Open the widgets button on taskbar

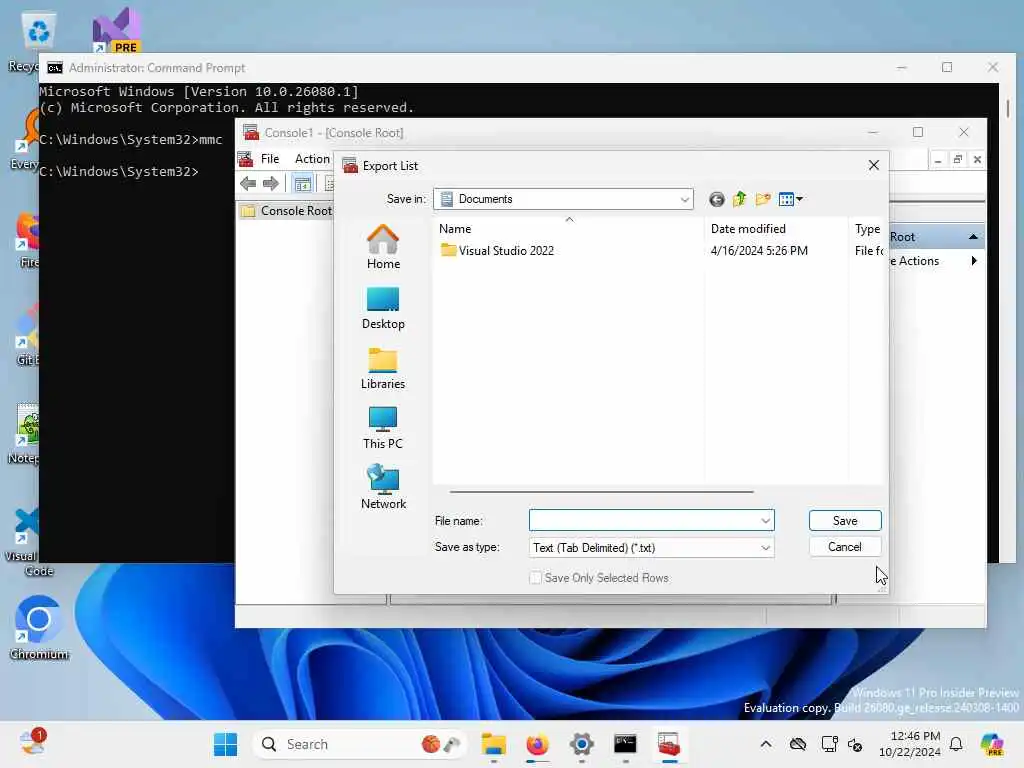[31, 743]
